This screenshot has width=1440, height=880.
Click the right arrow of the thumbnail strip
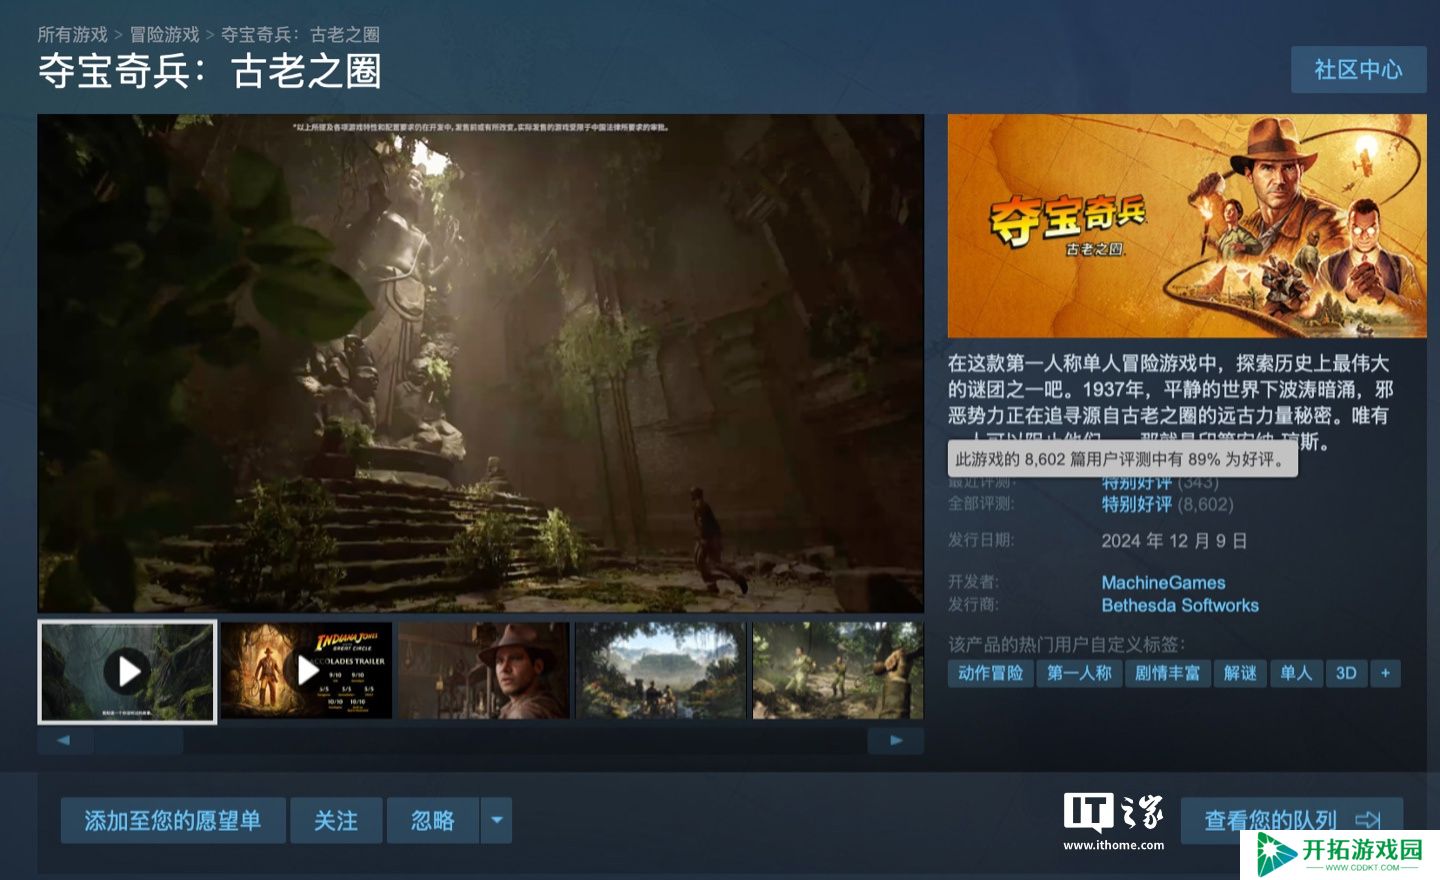coord(896,741)
